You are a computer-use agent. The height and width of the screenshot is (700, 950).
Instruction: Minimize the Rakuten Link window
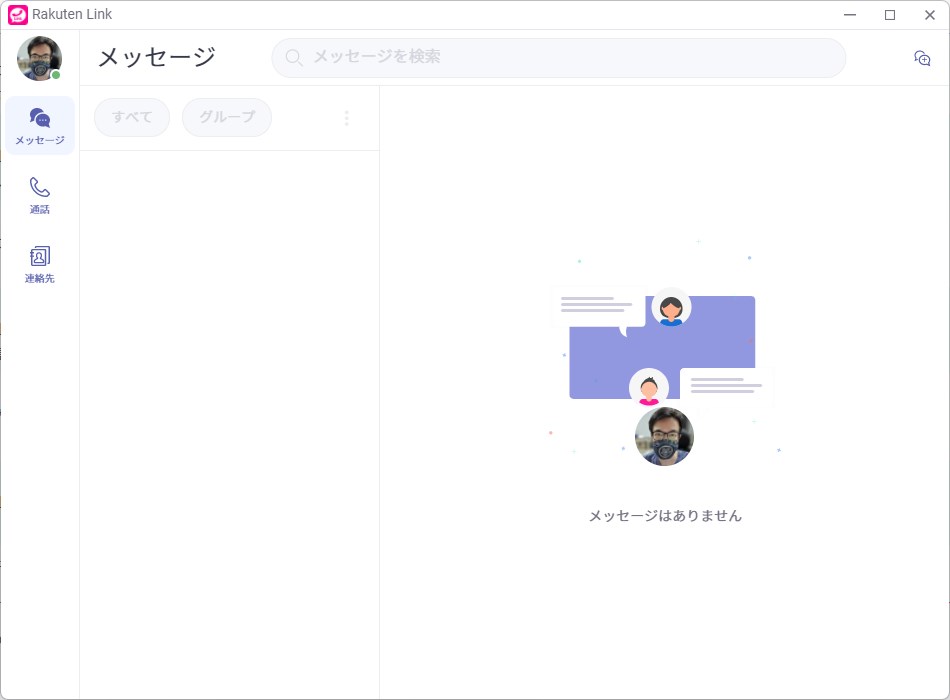coord(850,15)
